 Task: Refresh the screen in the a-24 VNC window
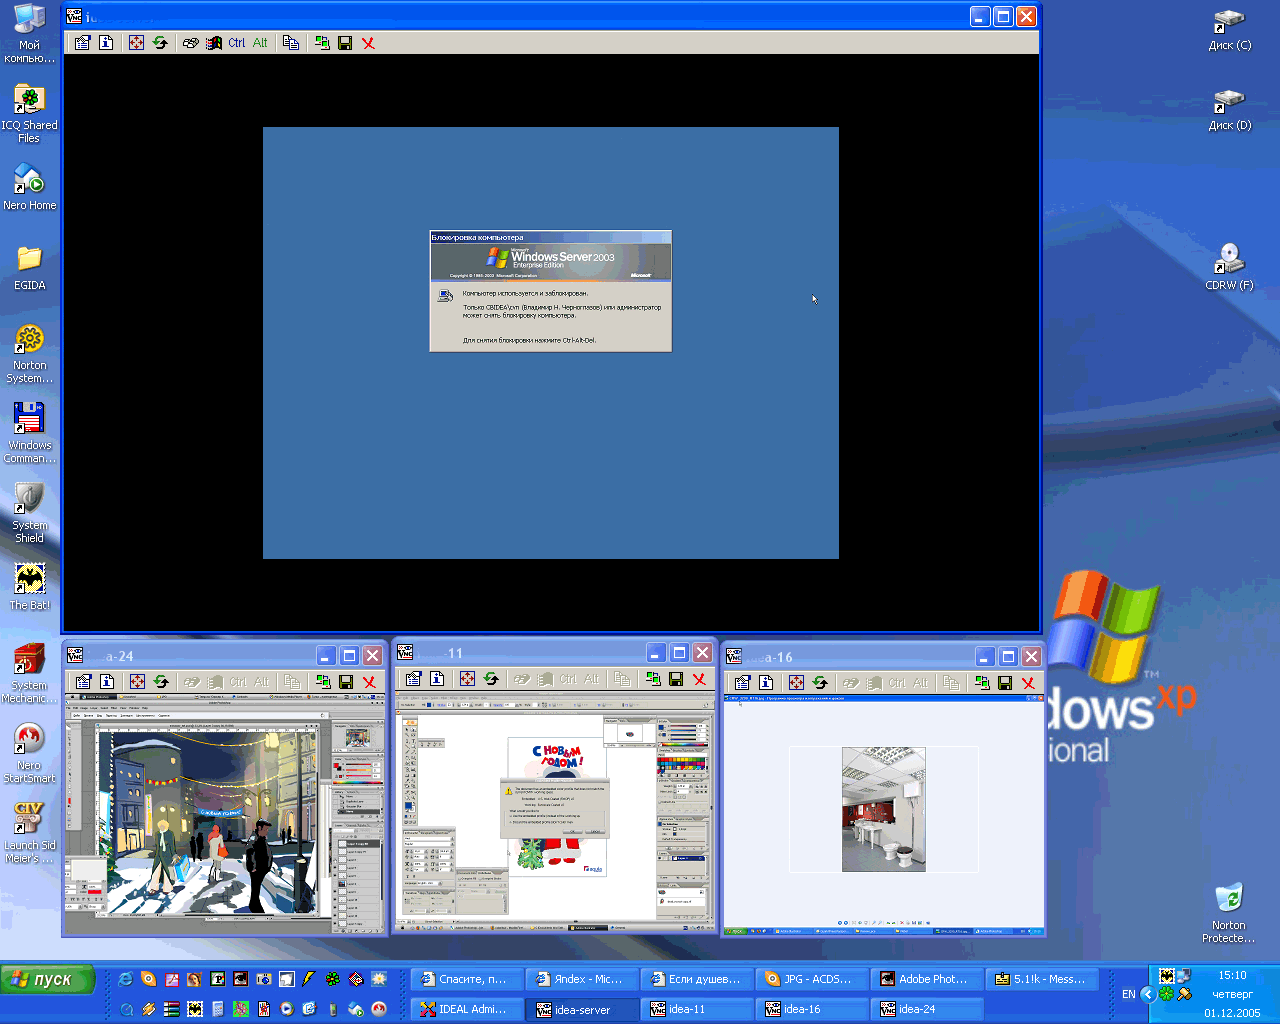(161, 682)
